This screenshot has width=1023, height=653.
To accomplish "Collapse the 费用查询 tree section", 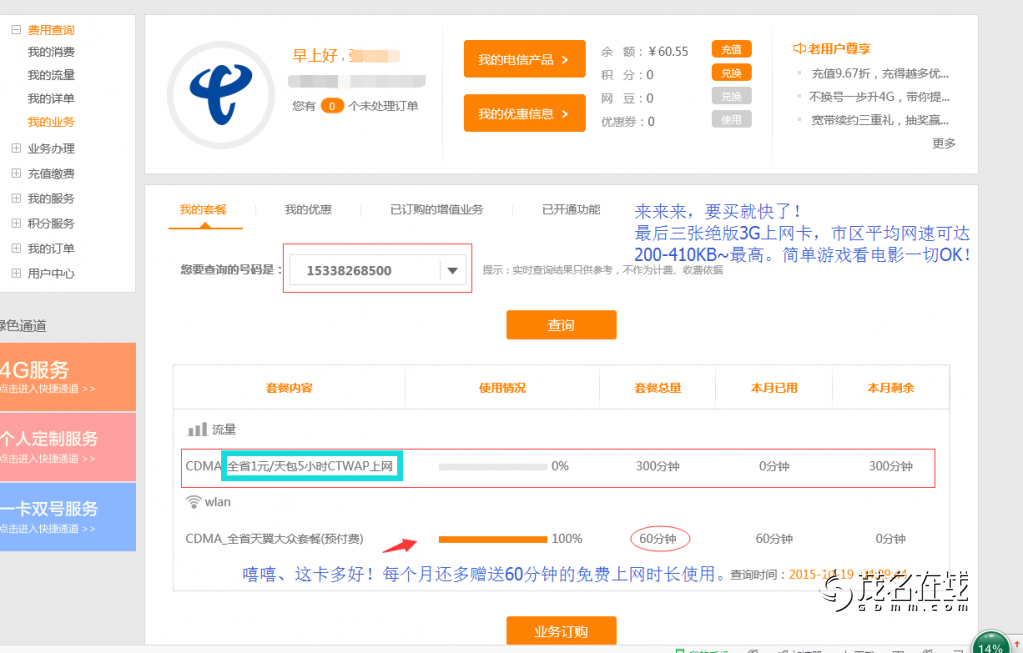I will click(x=16, y=30).
